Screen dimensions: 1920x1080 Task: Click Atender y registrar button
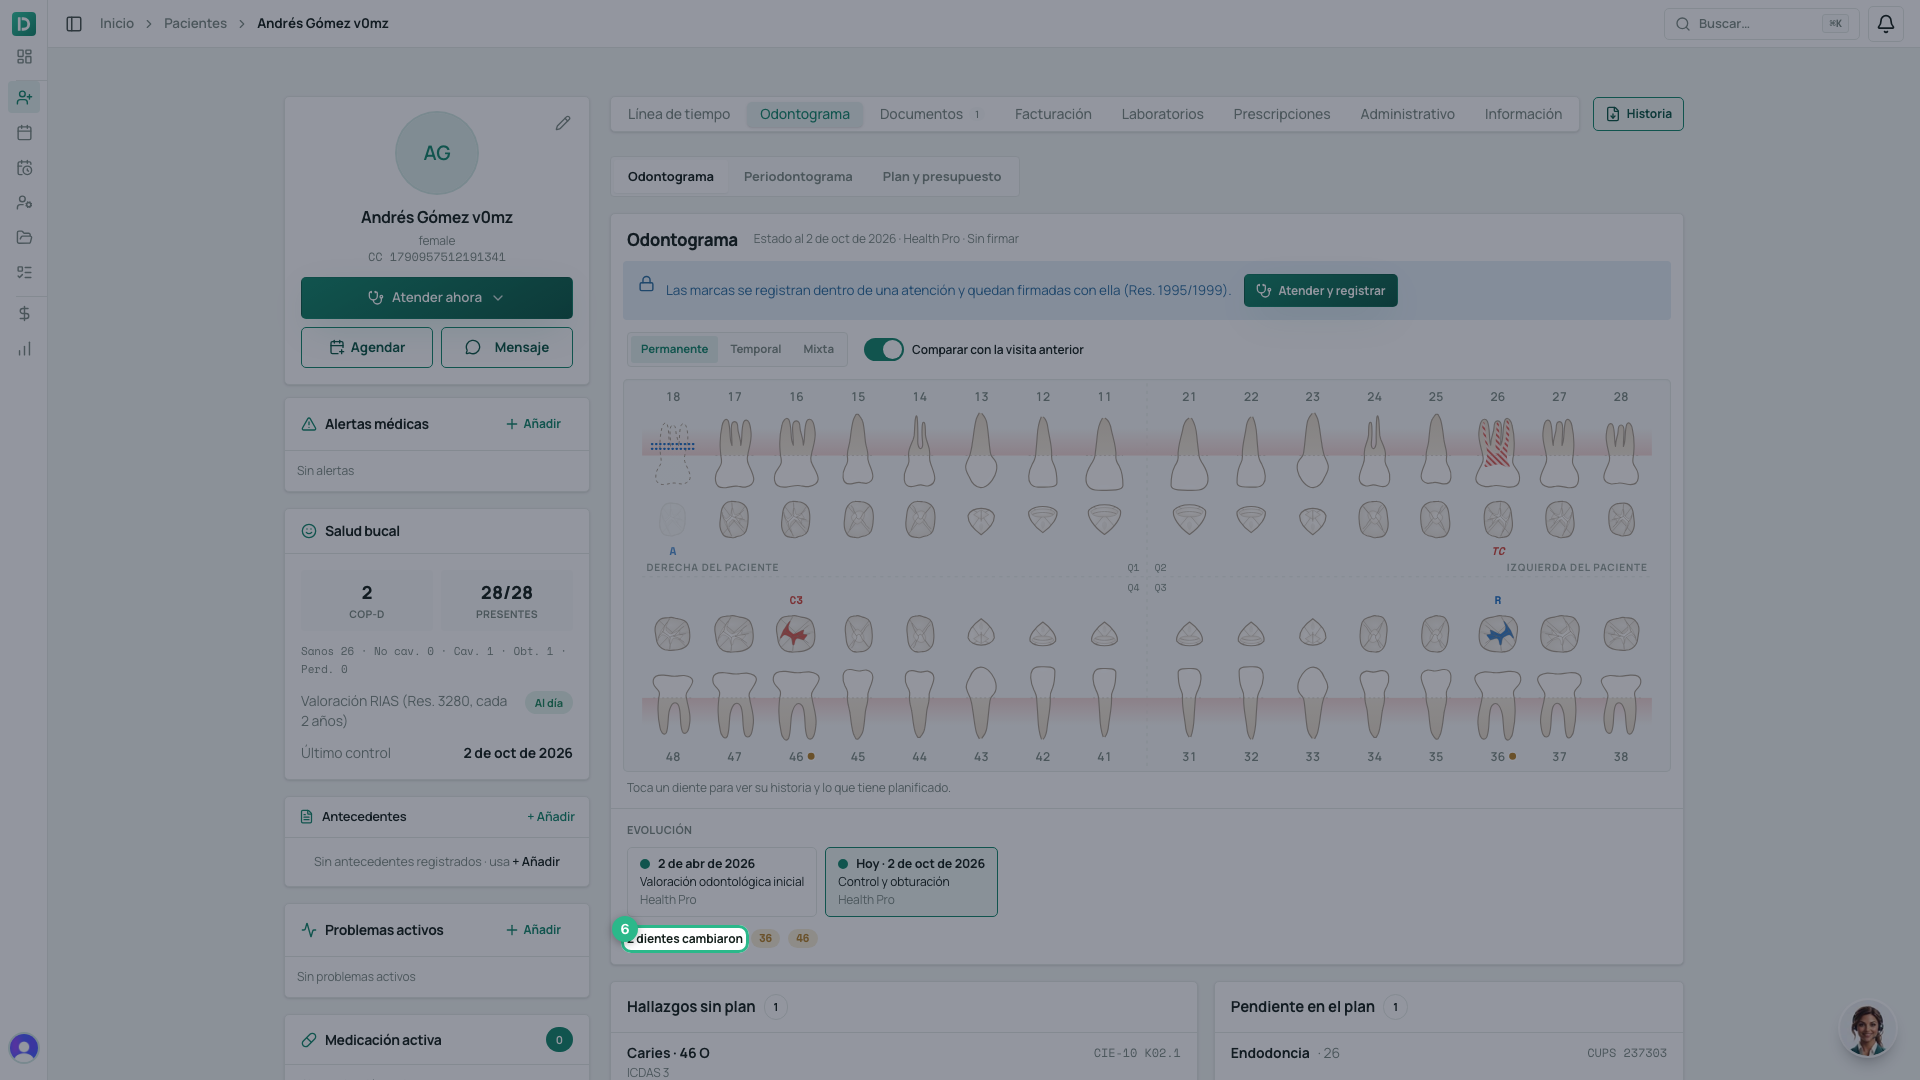[1320, 291]
